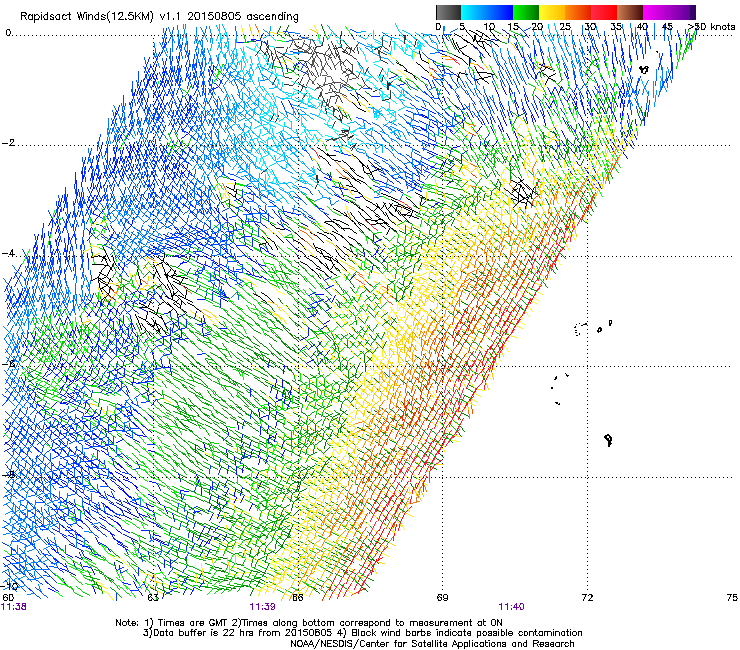This screenshot has height=650, width=740.
Task: Click the '25' legend scale label
Action: point(565,27)
